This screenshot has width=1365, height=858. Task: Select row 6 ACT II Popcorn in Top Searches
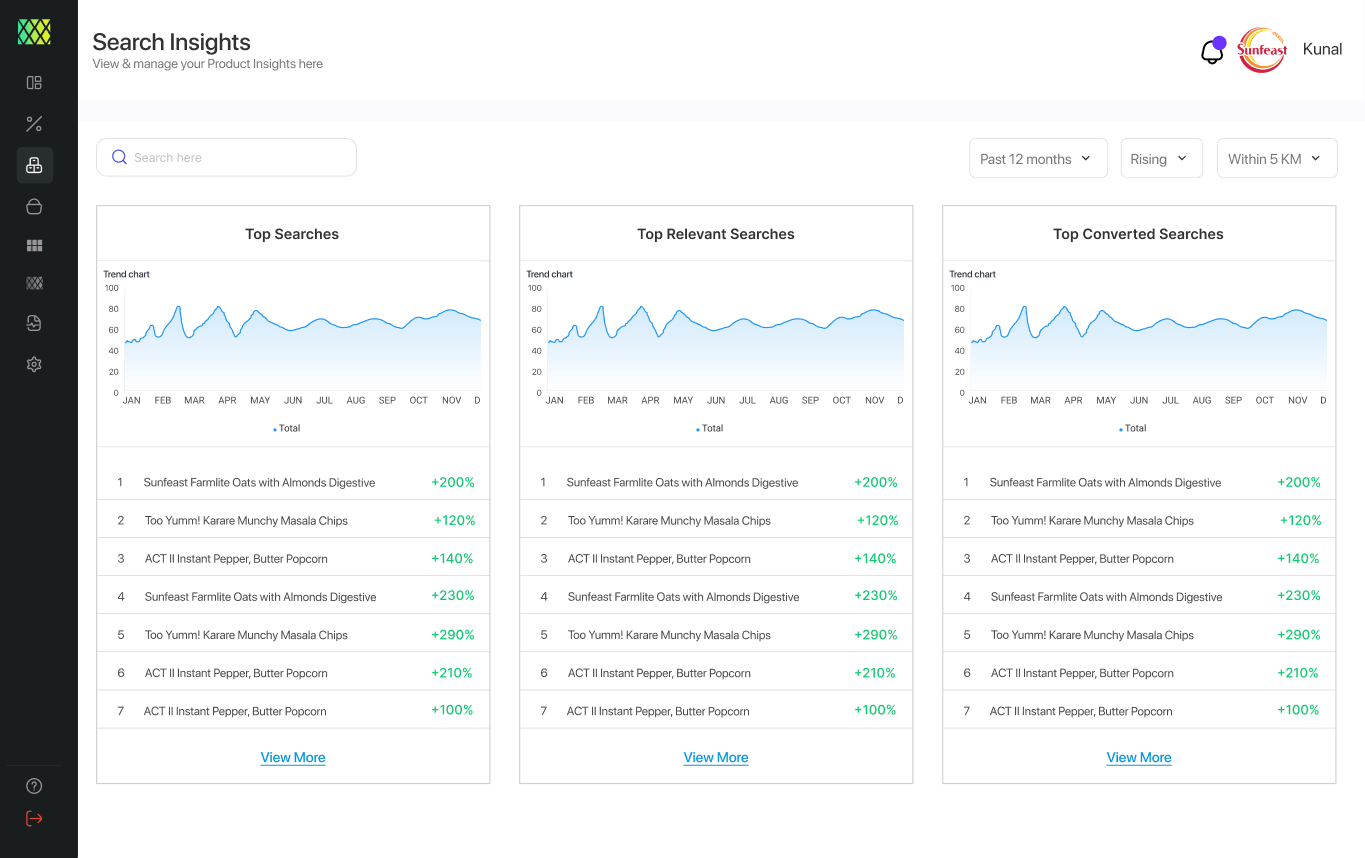point(293,672)
